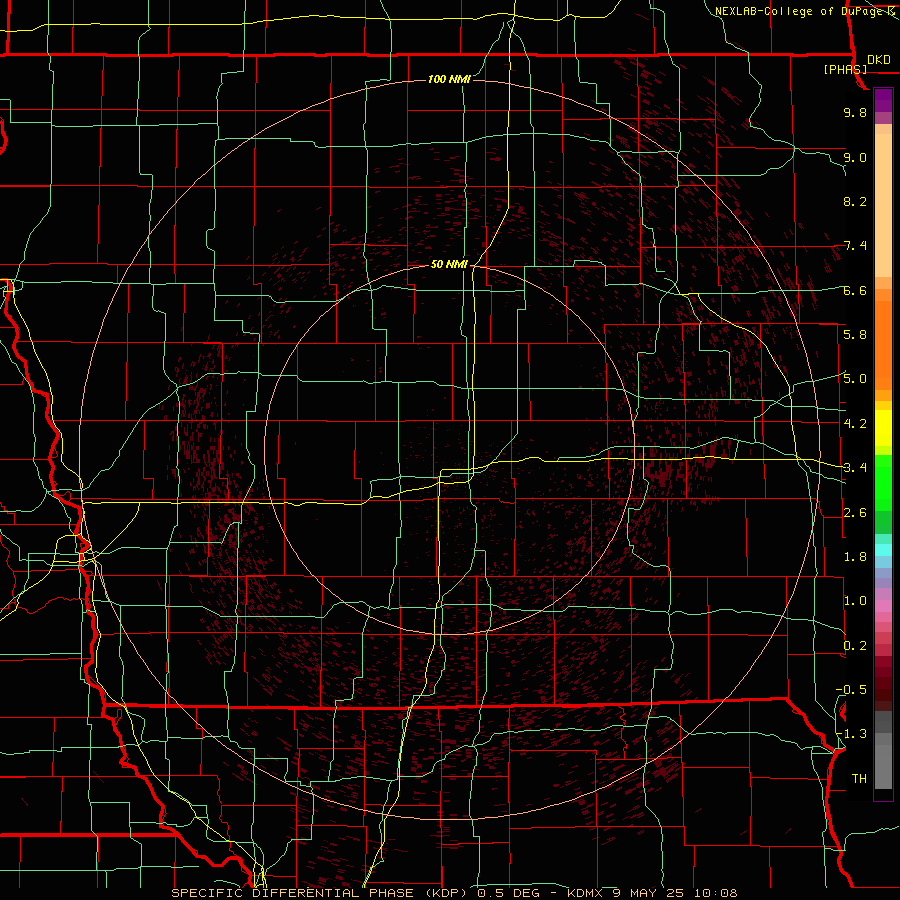The width and height of the screenshot is (900, 900).
Task: Click the 6.6 value on color scale
Action: [x=855, y=290]
